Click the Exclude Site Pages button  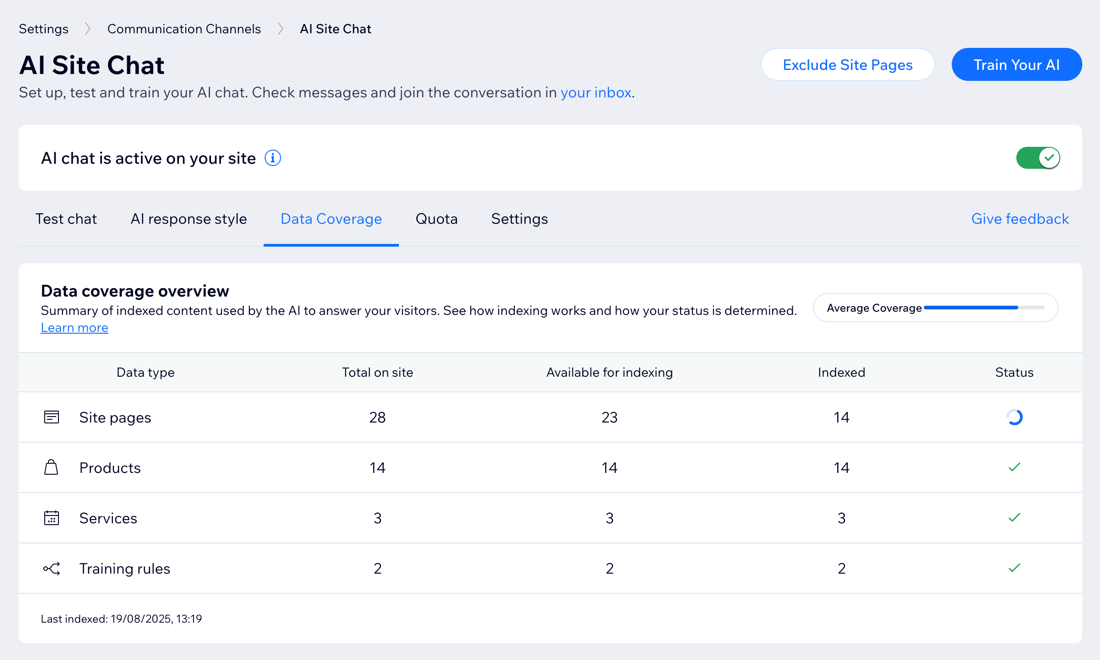coord(847,65)
